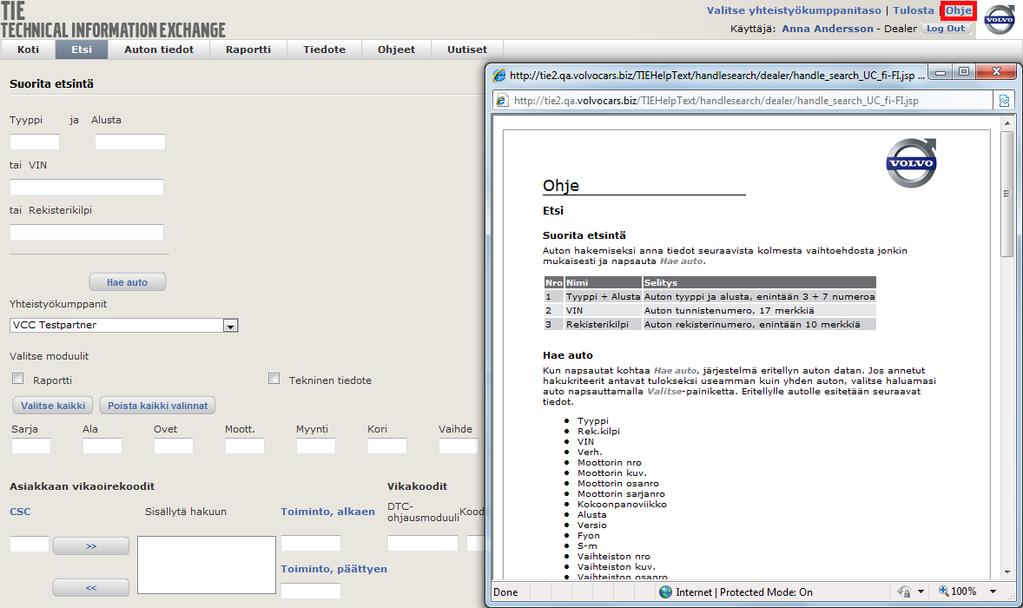Click the Moottorin sarjanro list item
The height and width of the screenshot is (608, 1023).
point(621,494)
